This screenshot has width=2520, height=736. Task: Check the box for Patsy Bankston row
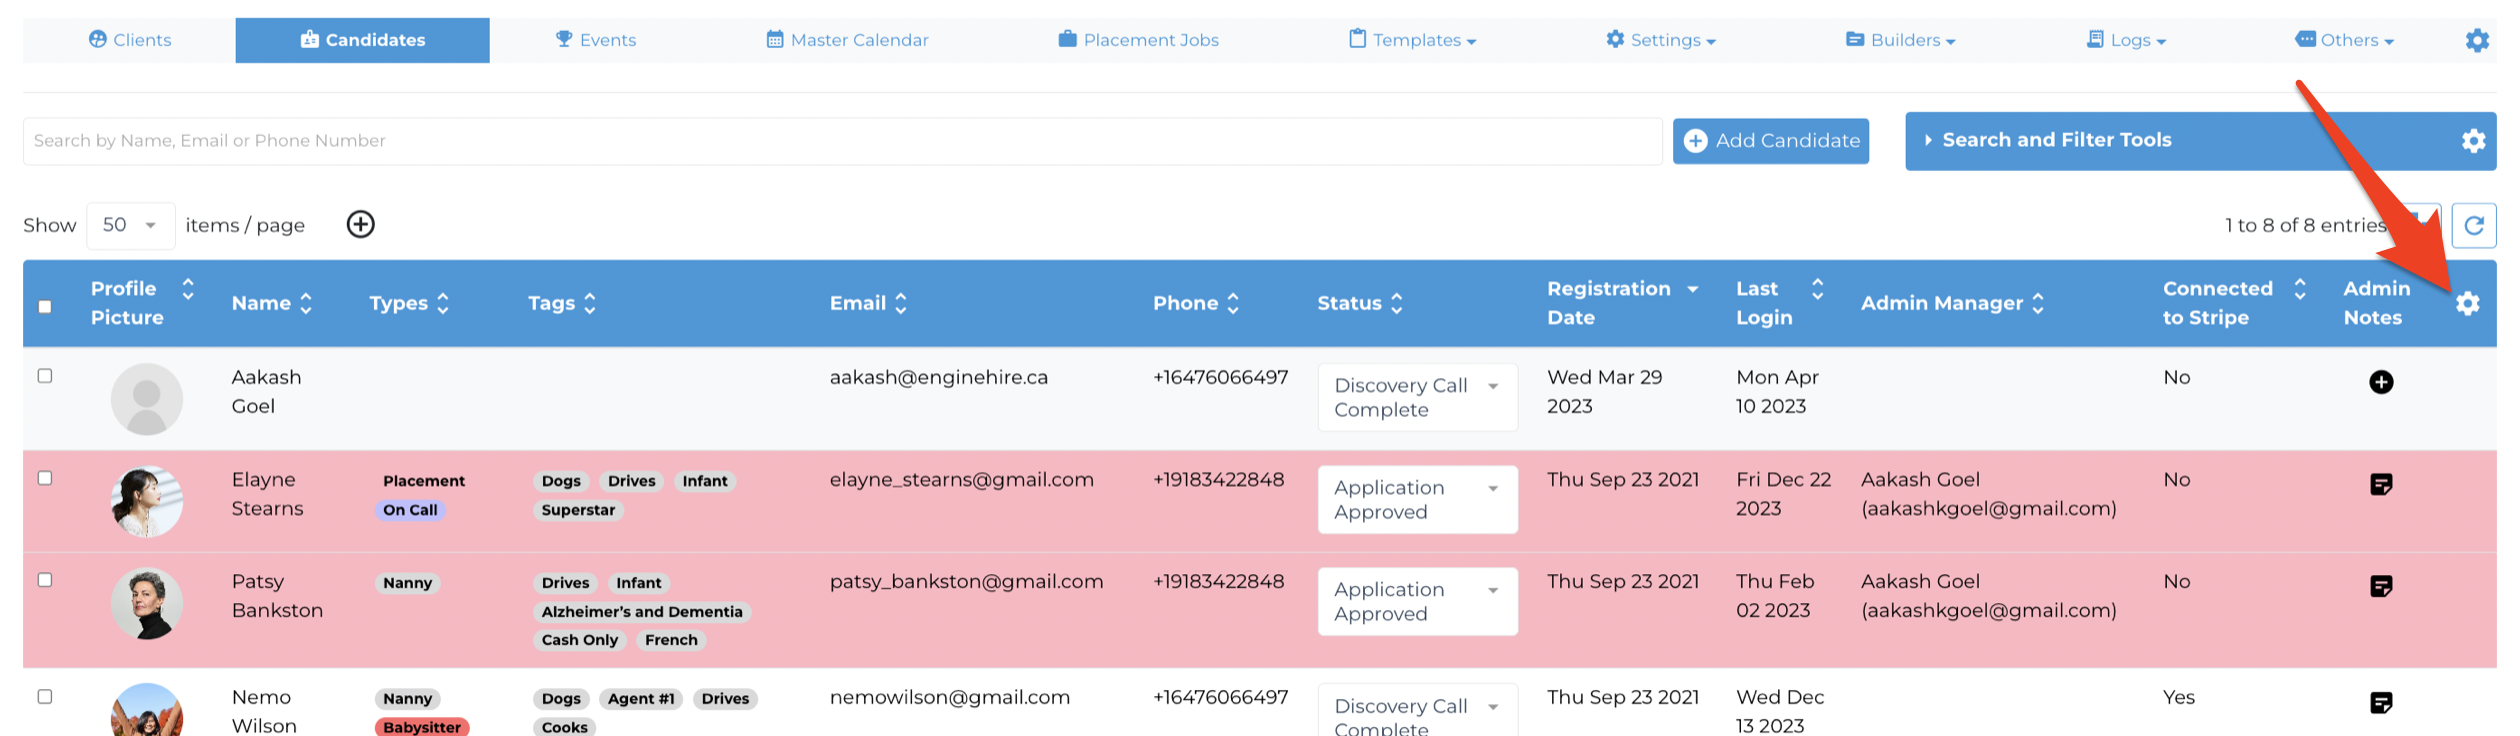click(x=45, y=580)
